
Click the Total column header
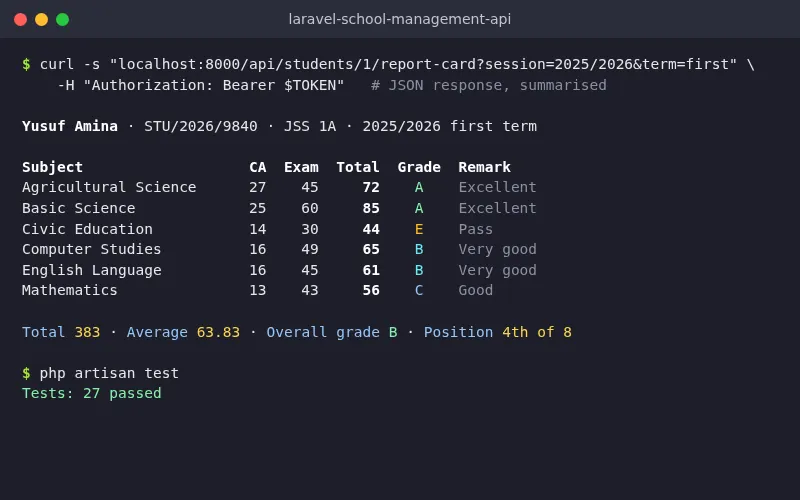(358, 167)
